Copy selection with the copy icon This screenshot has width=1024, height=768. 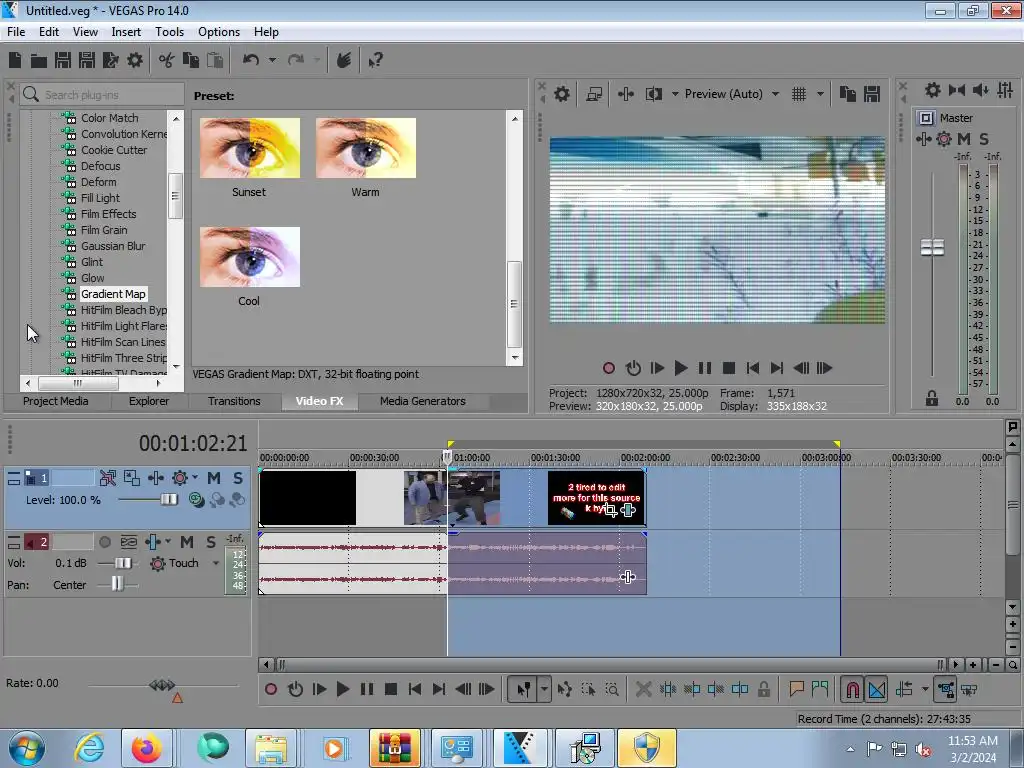pos(191,61)
